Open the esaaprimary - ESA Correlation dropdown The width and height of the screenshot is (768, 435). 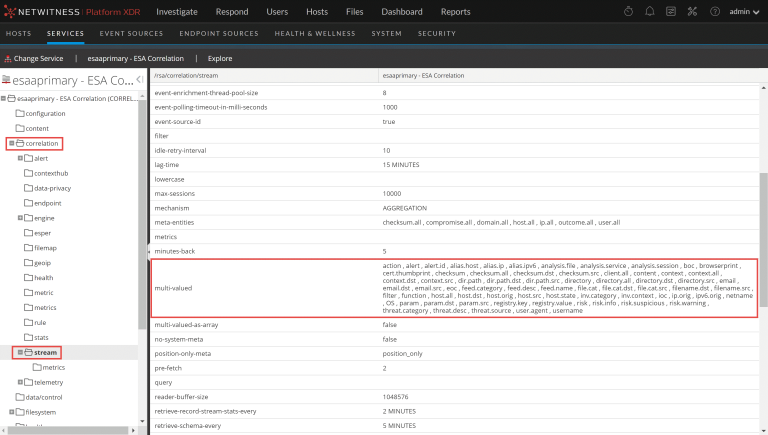pyautogui.click(x=136, y=58)
